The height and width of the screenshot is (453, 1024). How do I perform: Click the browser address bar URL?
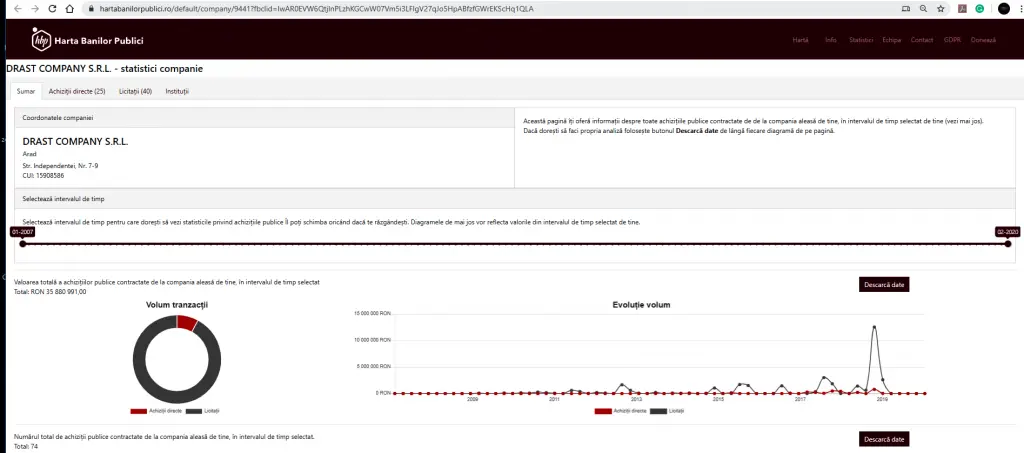[x=316, y=9]
